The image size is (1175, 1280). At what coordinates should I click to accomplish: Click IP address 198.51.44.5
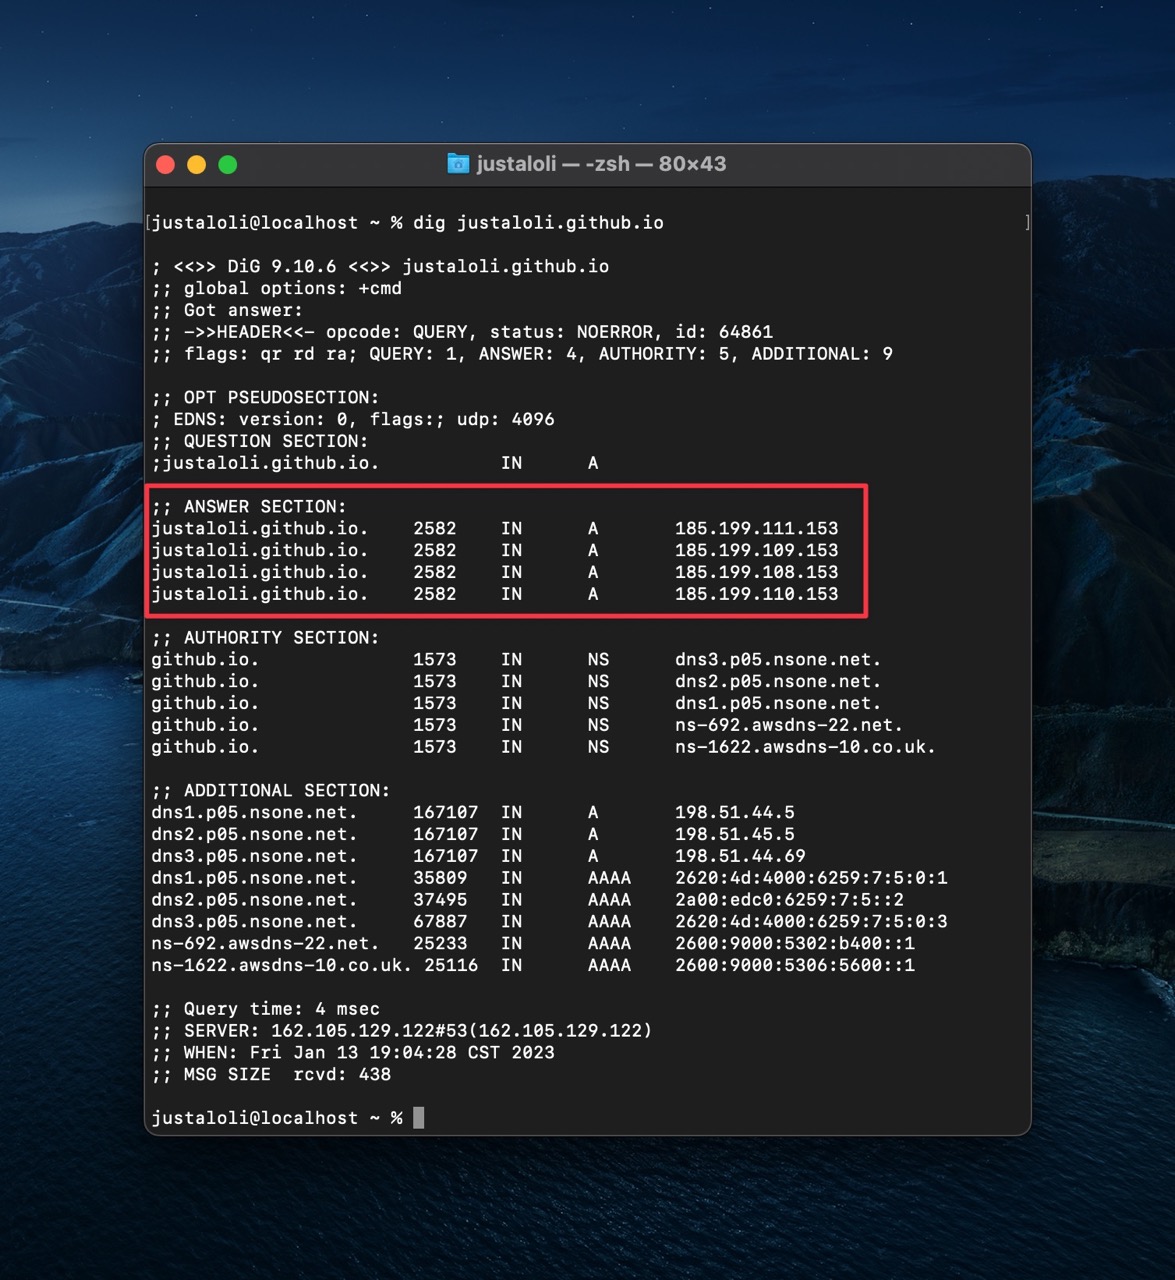735,813
